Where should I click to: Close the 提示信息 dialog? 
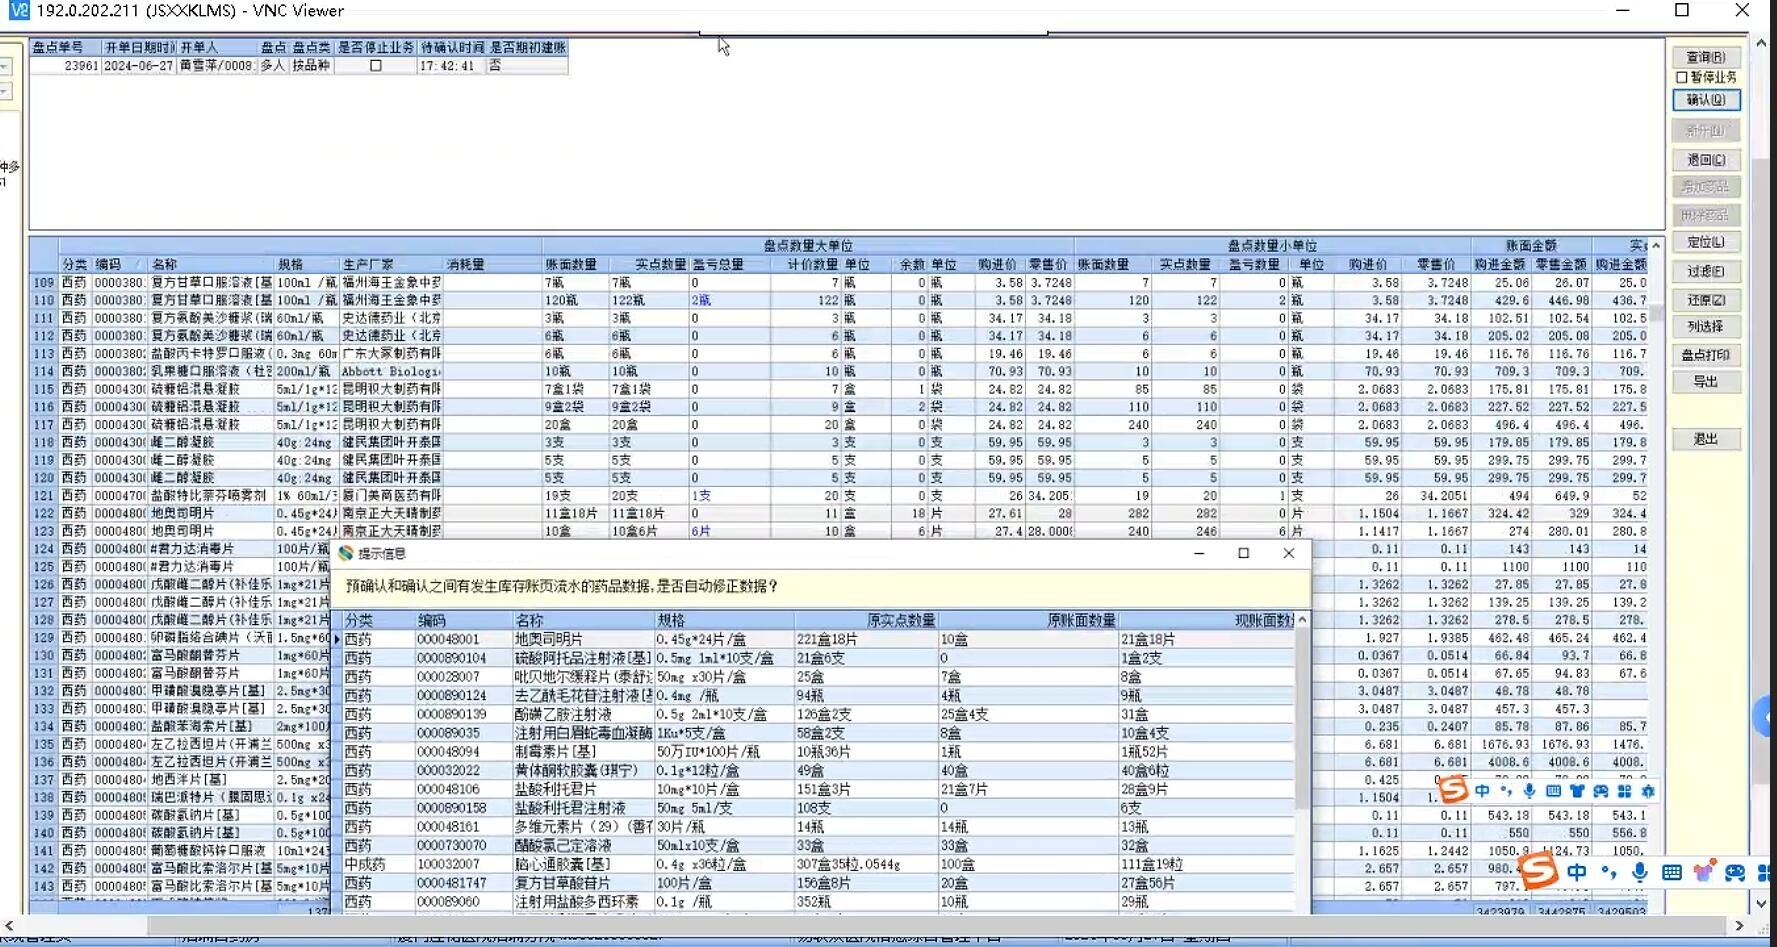1289,553
